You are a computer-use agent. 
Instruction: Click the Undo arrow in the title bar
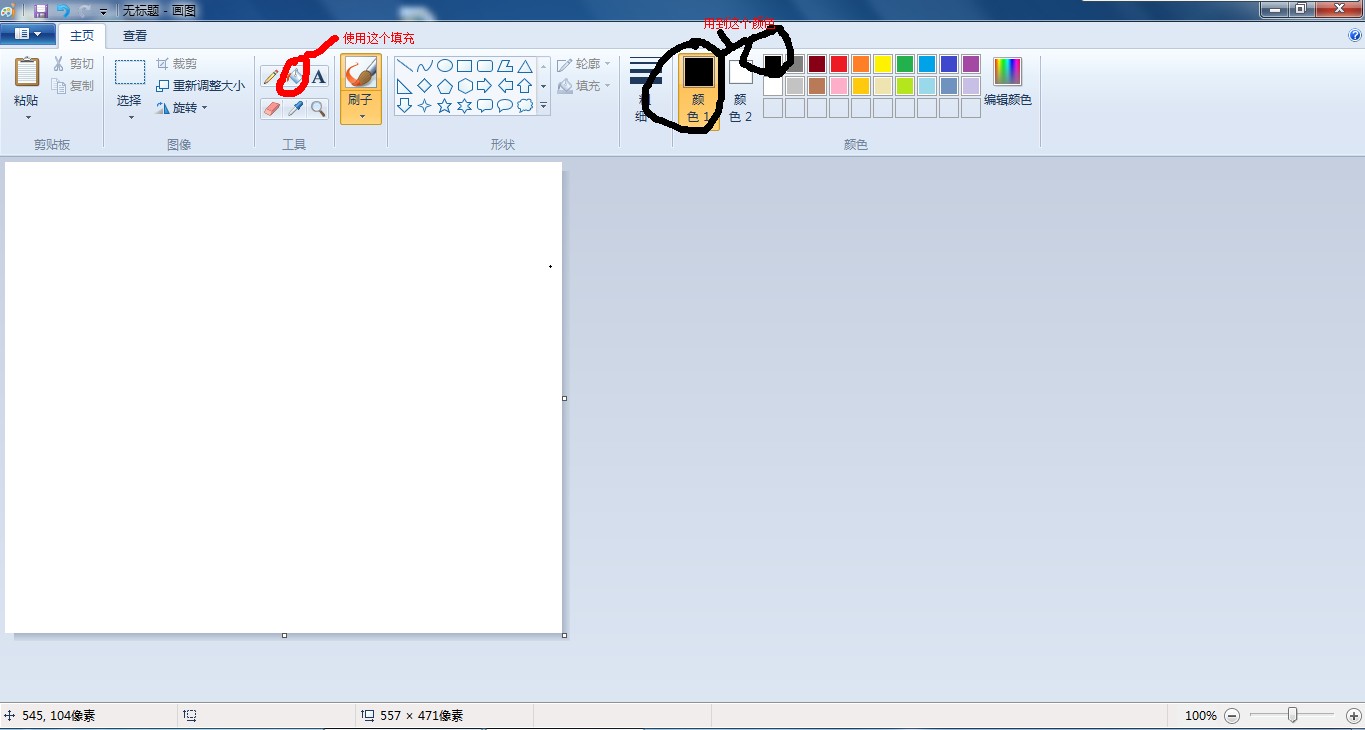(x=63, y=10)
